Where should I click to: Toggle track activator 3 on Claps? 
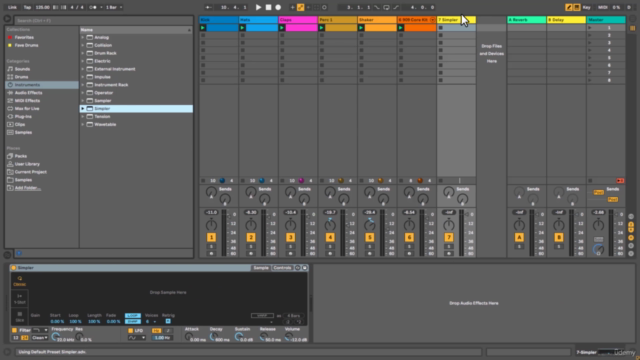tap(291, 237)
